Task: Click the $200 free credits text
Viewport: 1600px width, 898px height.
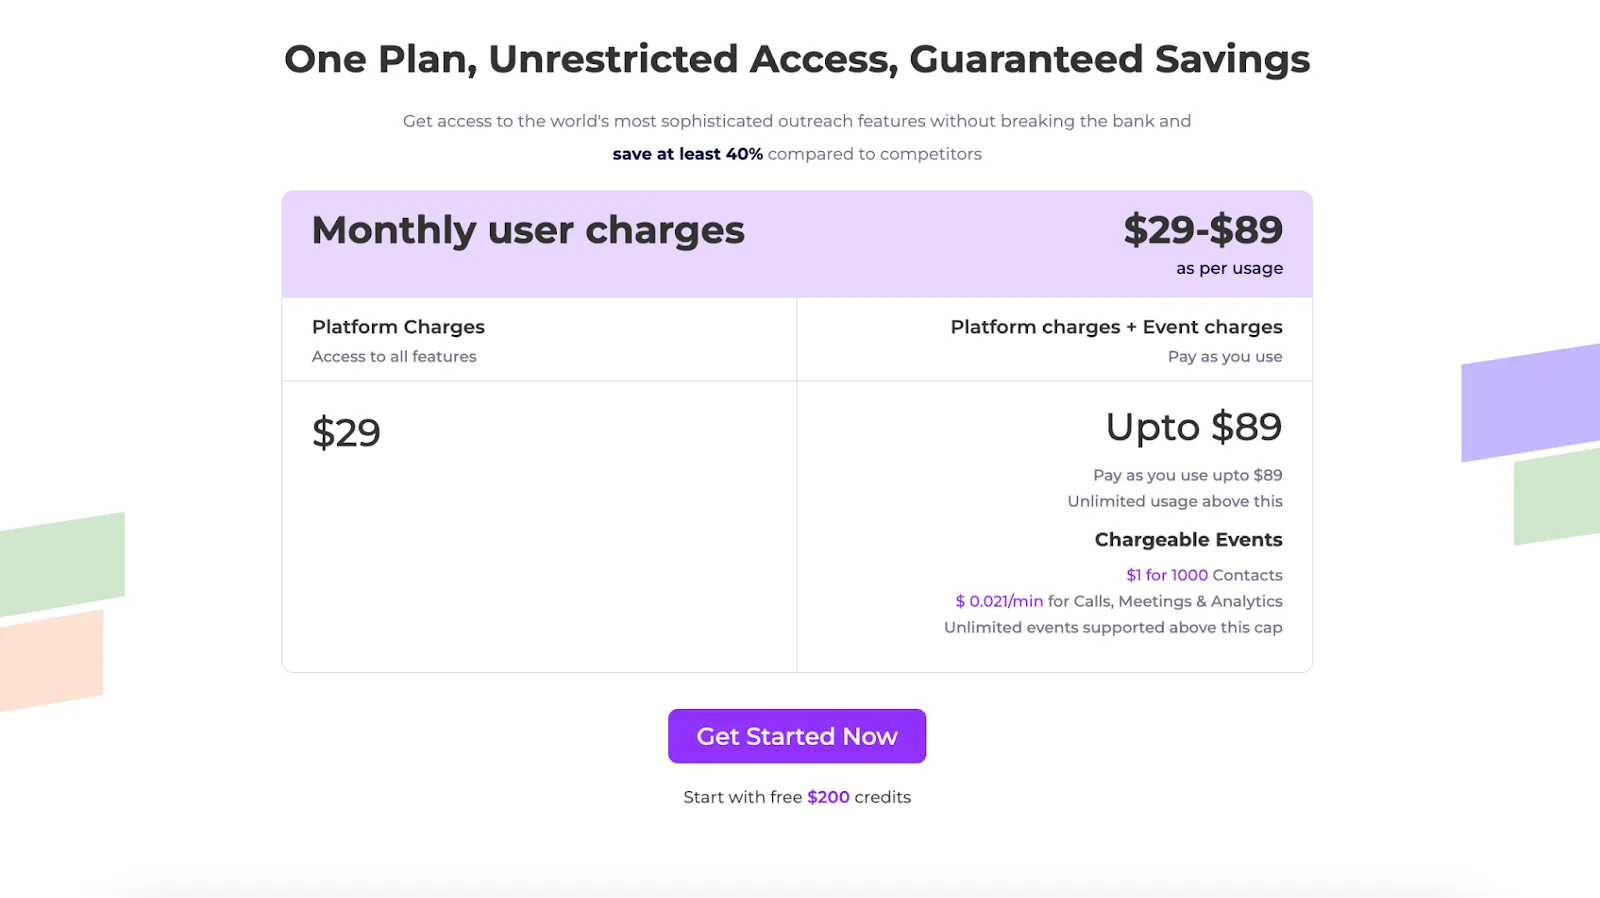Action: click(828, 797)
